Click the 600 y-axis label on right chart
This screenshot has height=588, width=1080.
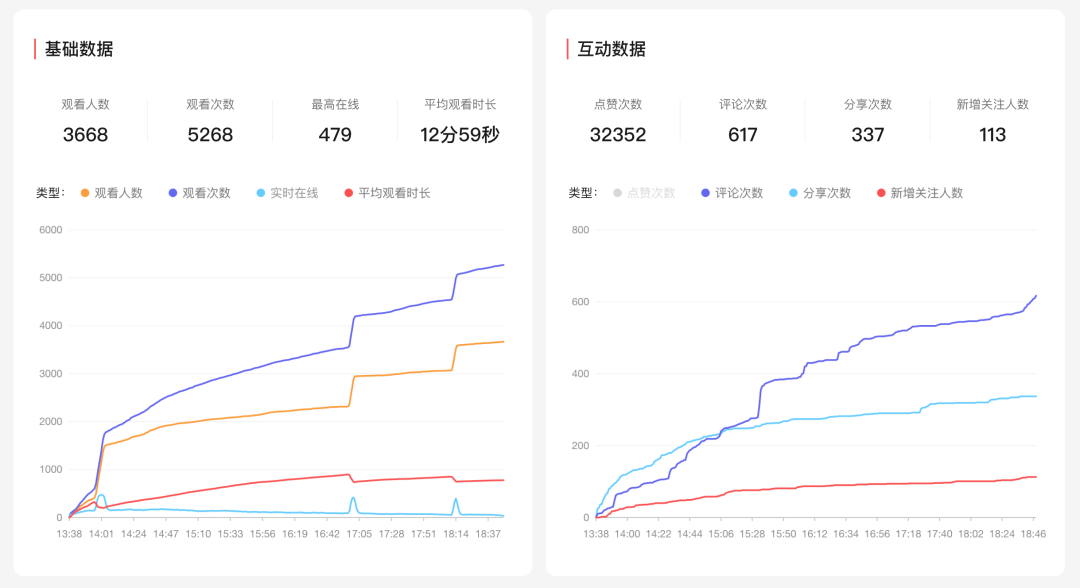[x=581, y=302]
